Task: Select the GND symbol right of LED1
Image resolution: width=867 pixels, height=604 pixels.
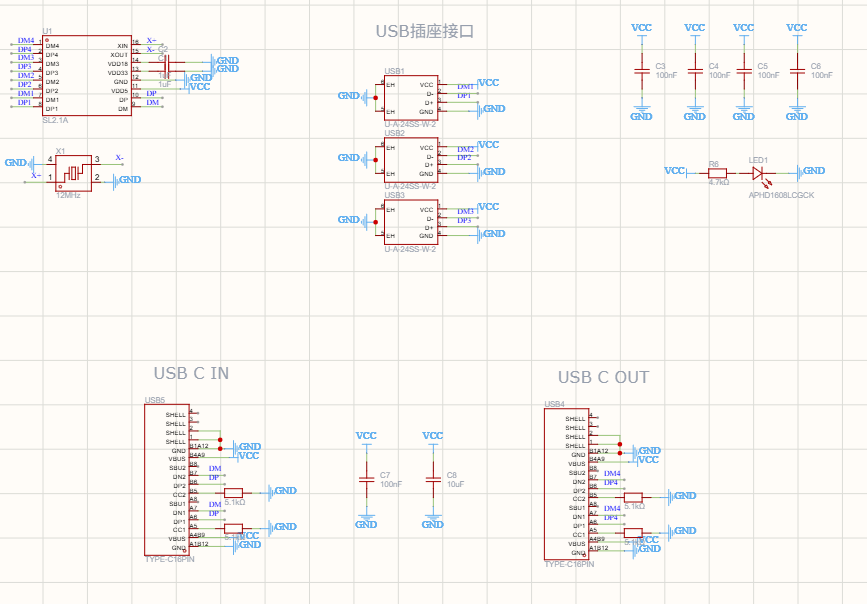Action: (811, 172)
